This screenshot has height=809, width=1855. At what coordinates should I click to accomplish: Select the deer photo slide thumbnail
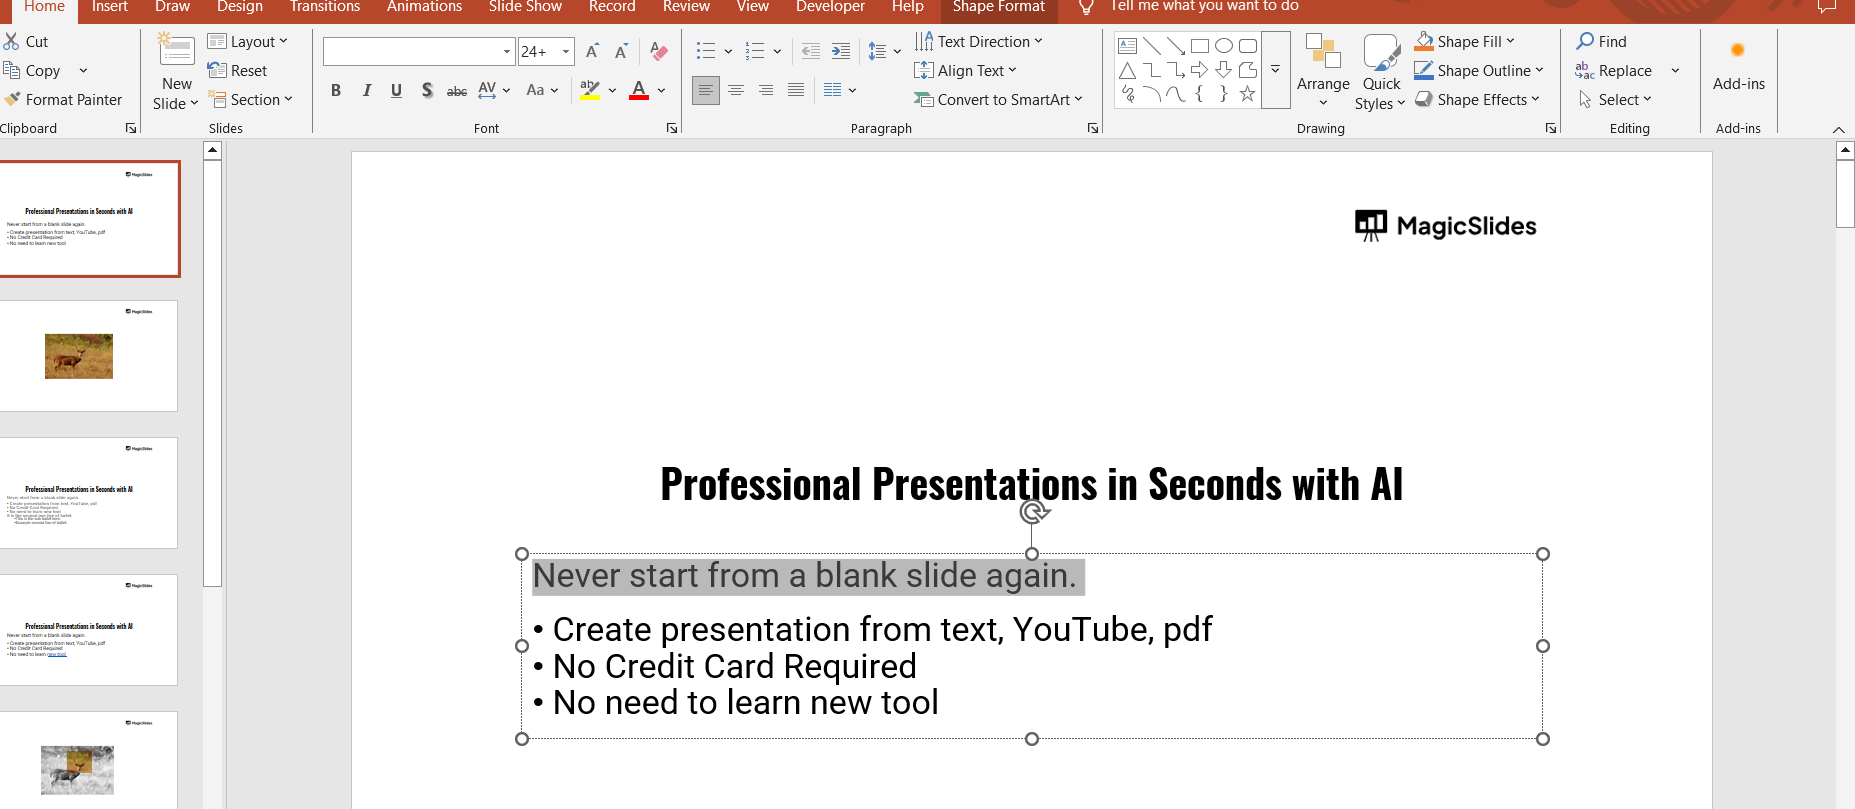coord(88,356)
